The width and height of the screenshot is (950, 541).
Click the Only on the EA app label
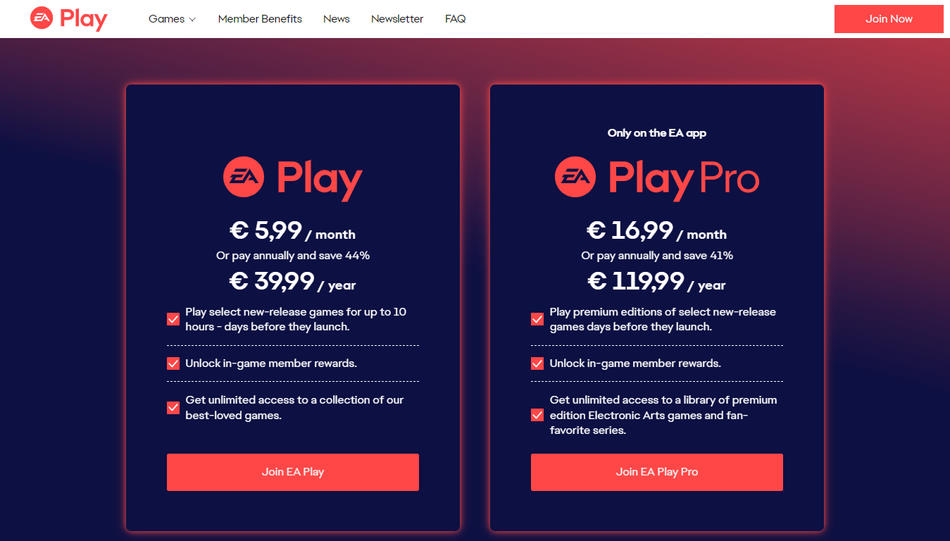coord(656,133)
